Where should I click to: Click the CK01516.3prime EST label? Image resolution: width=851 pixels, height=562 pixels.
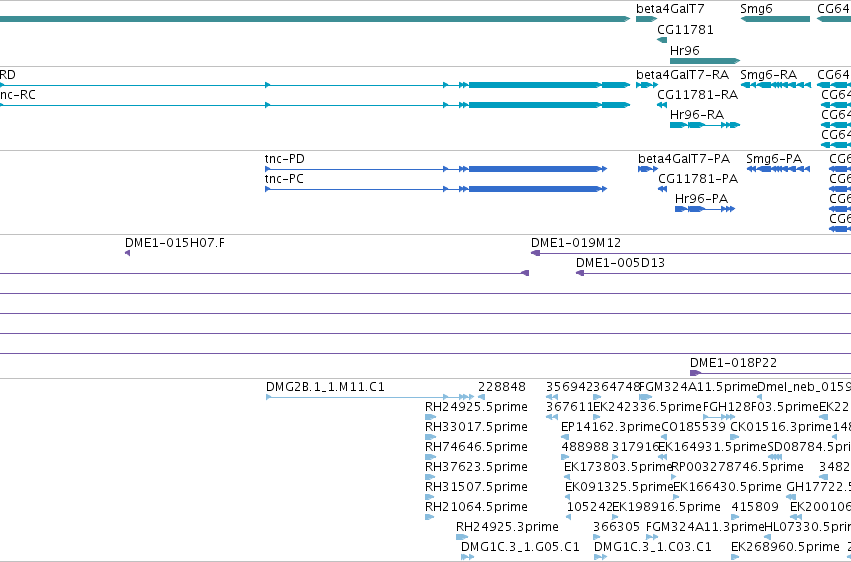pos(781,427)
